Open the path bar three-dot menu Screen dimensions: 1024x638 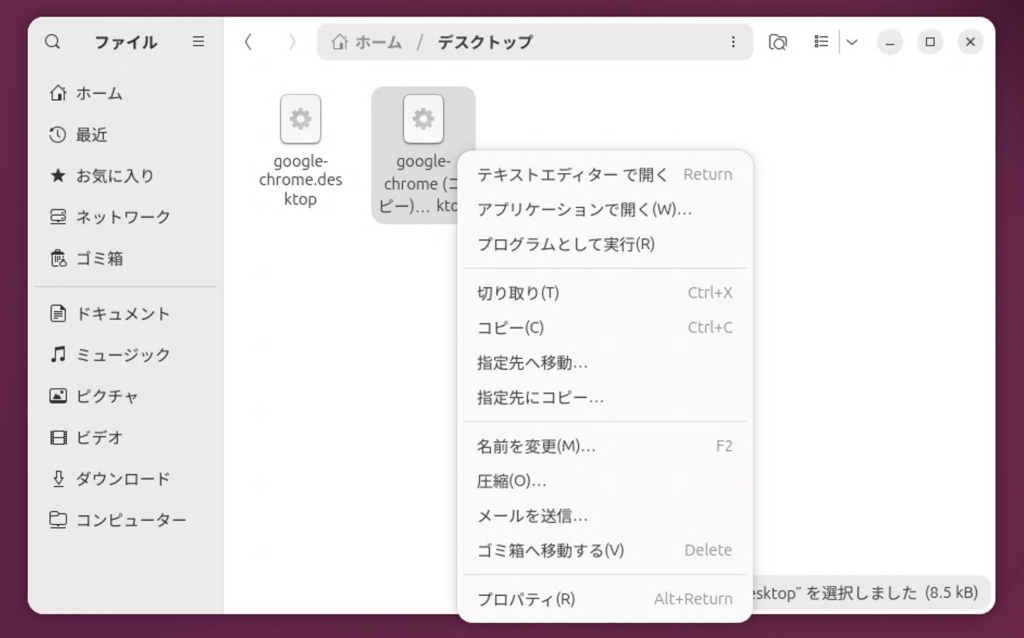coord(733,42)
